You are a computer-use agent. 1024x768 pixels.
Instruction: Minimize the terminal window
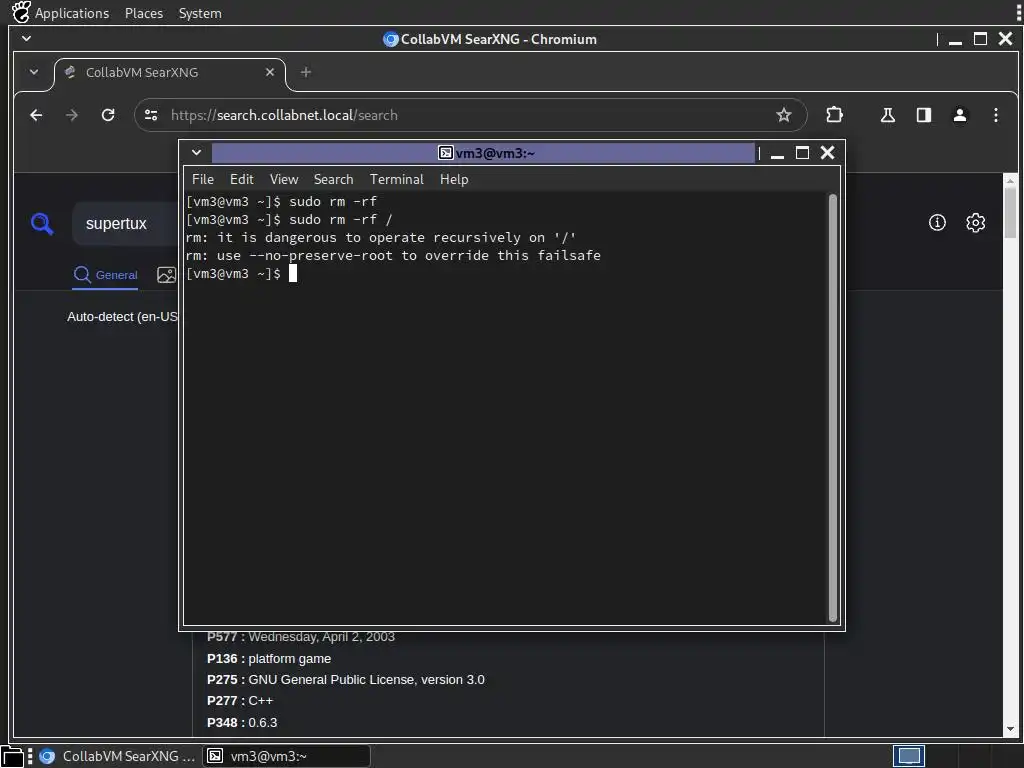(x=777, y=153)
